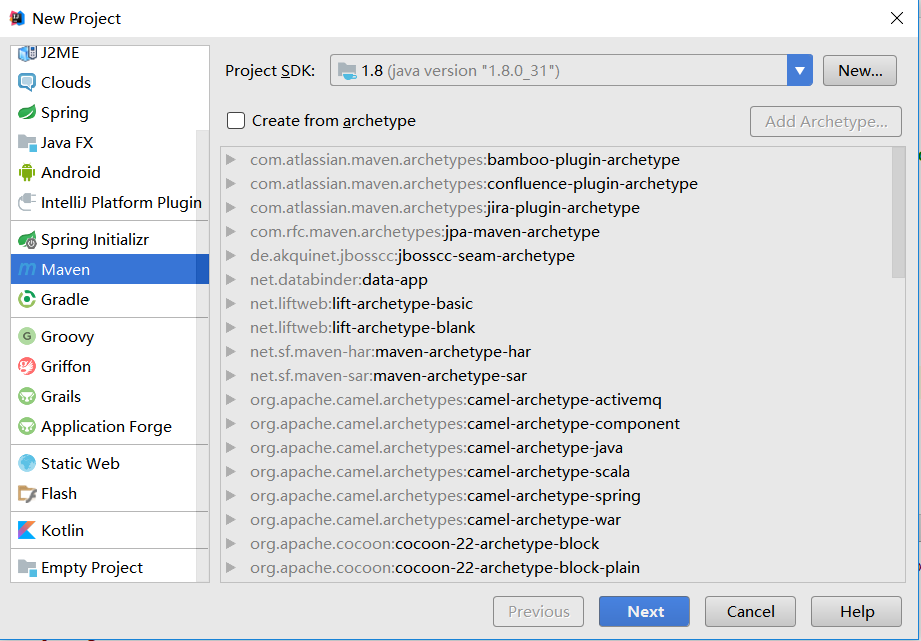
Task: Click the IntelliJ logo in title bar
Action: (17, 18)
